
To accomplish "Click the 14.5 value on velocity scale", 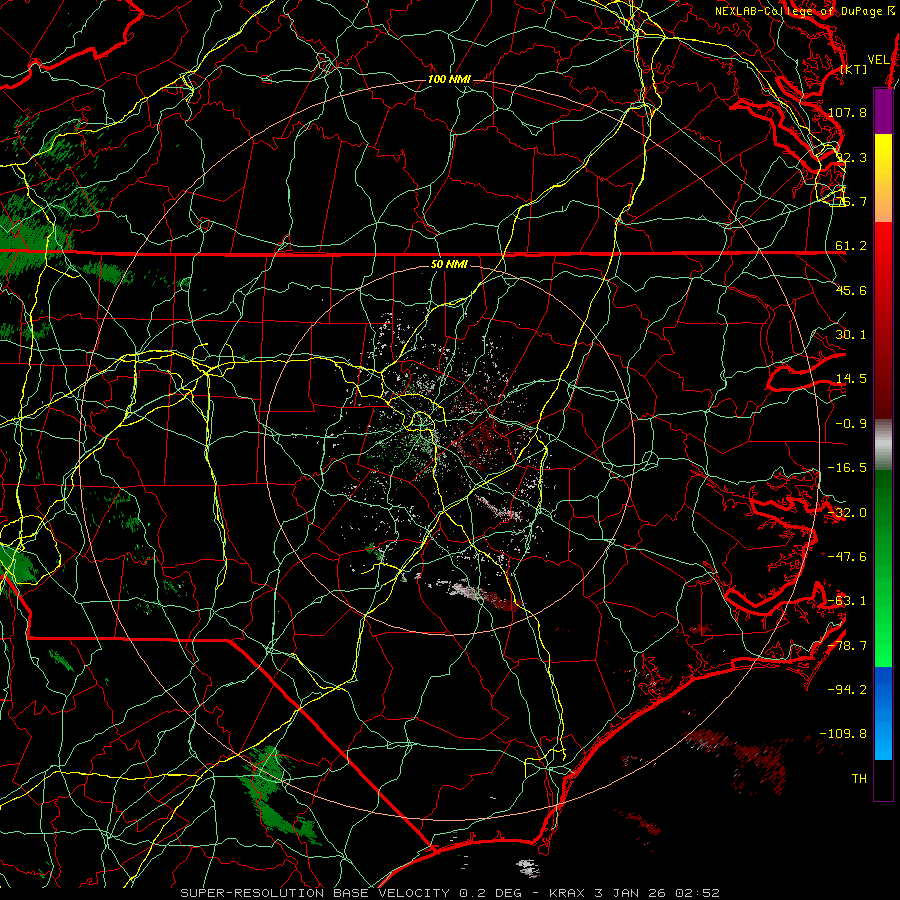I will pyautogui.click(x=851, y=379).
